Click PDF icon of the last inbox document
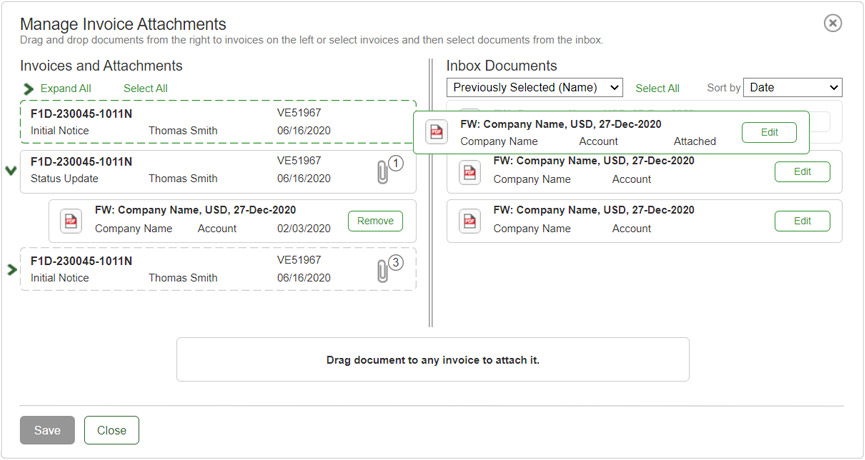 (x=469, y=221)
